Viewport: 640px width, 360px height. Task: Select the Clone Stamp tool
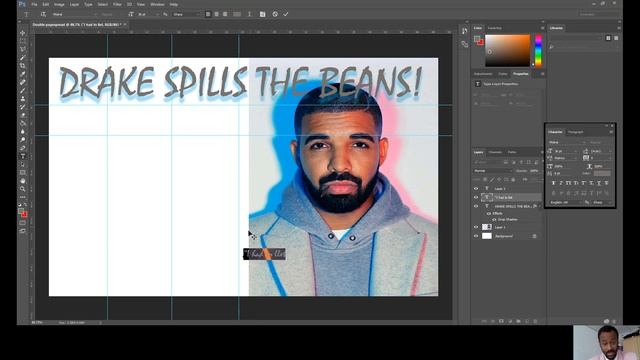click(x=22, y=98)
